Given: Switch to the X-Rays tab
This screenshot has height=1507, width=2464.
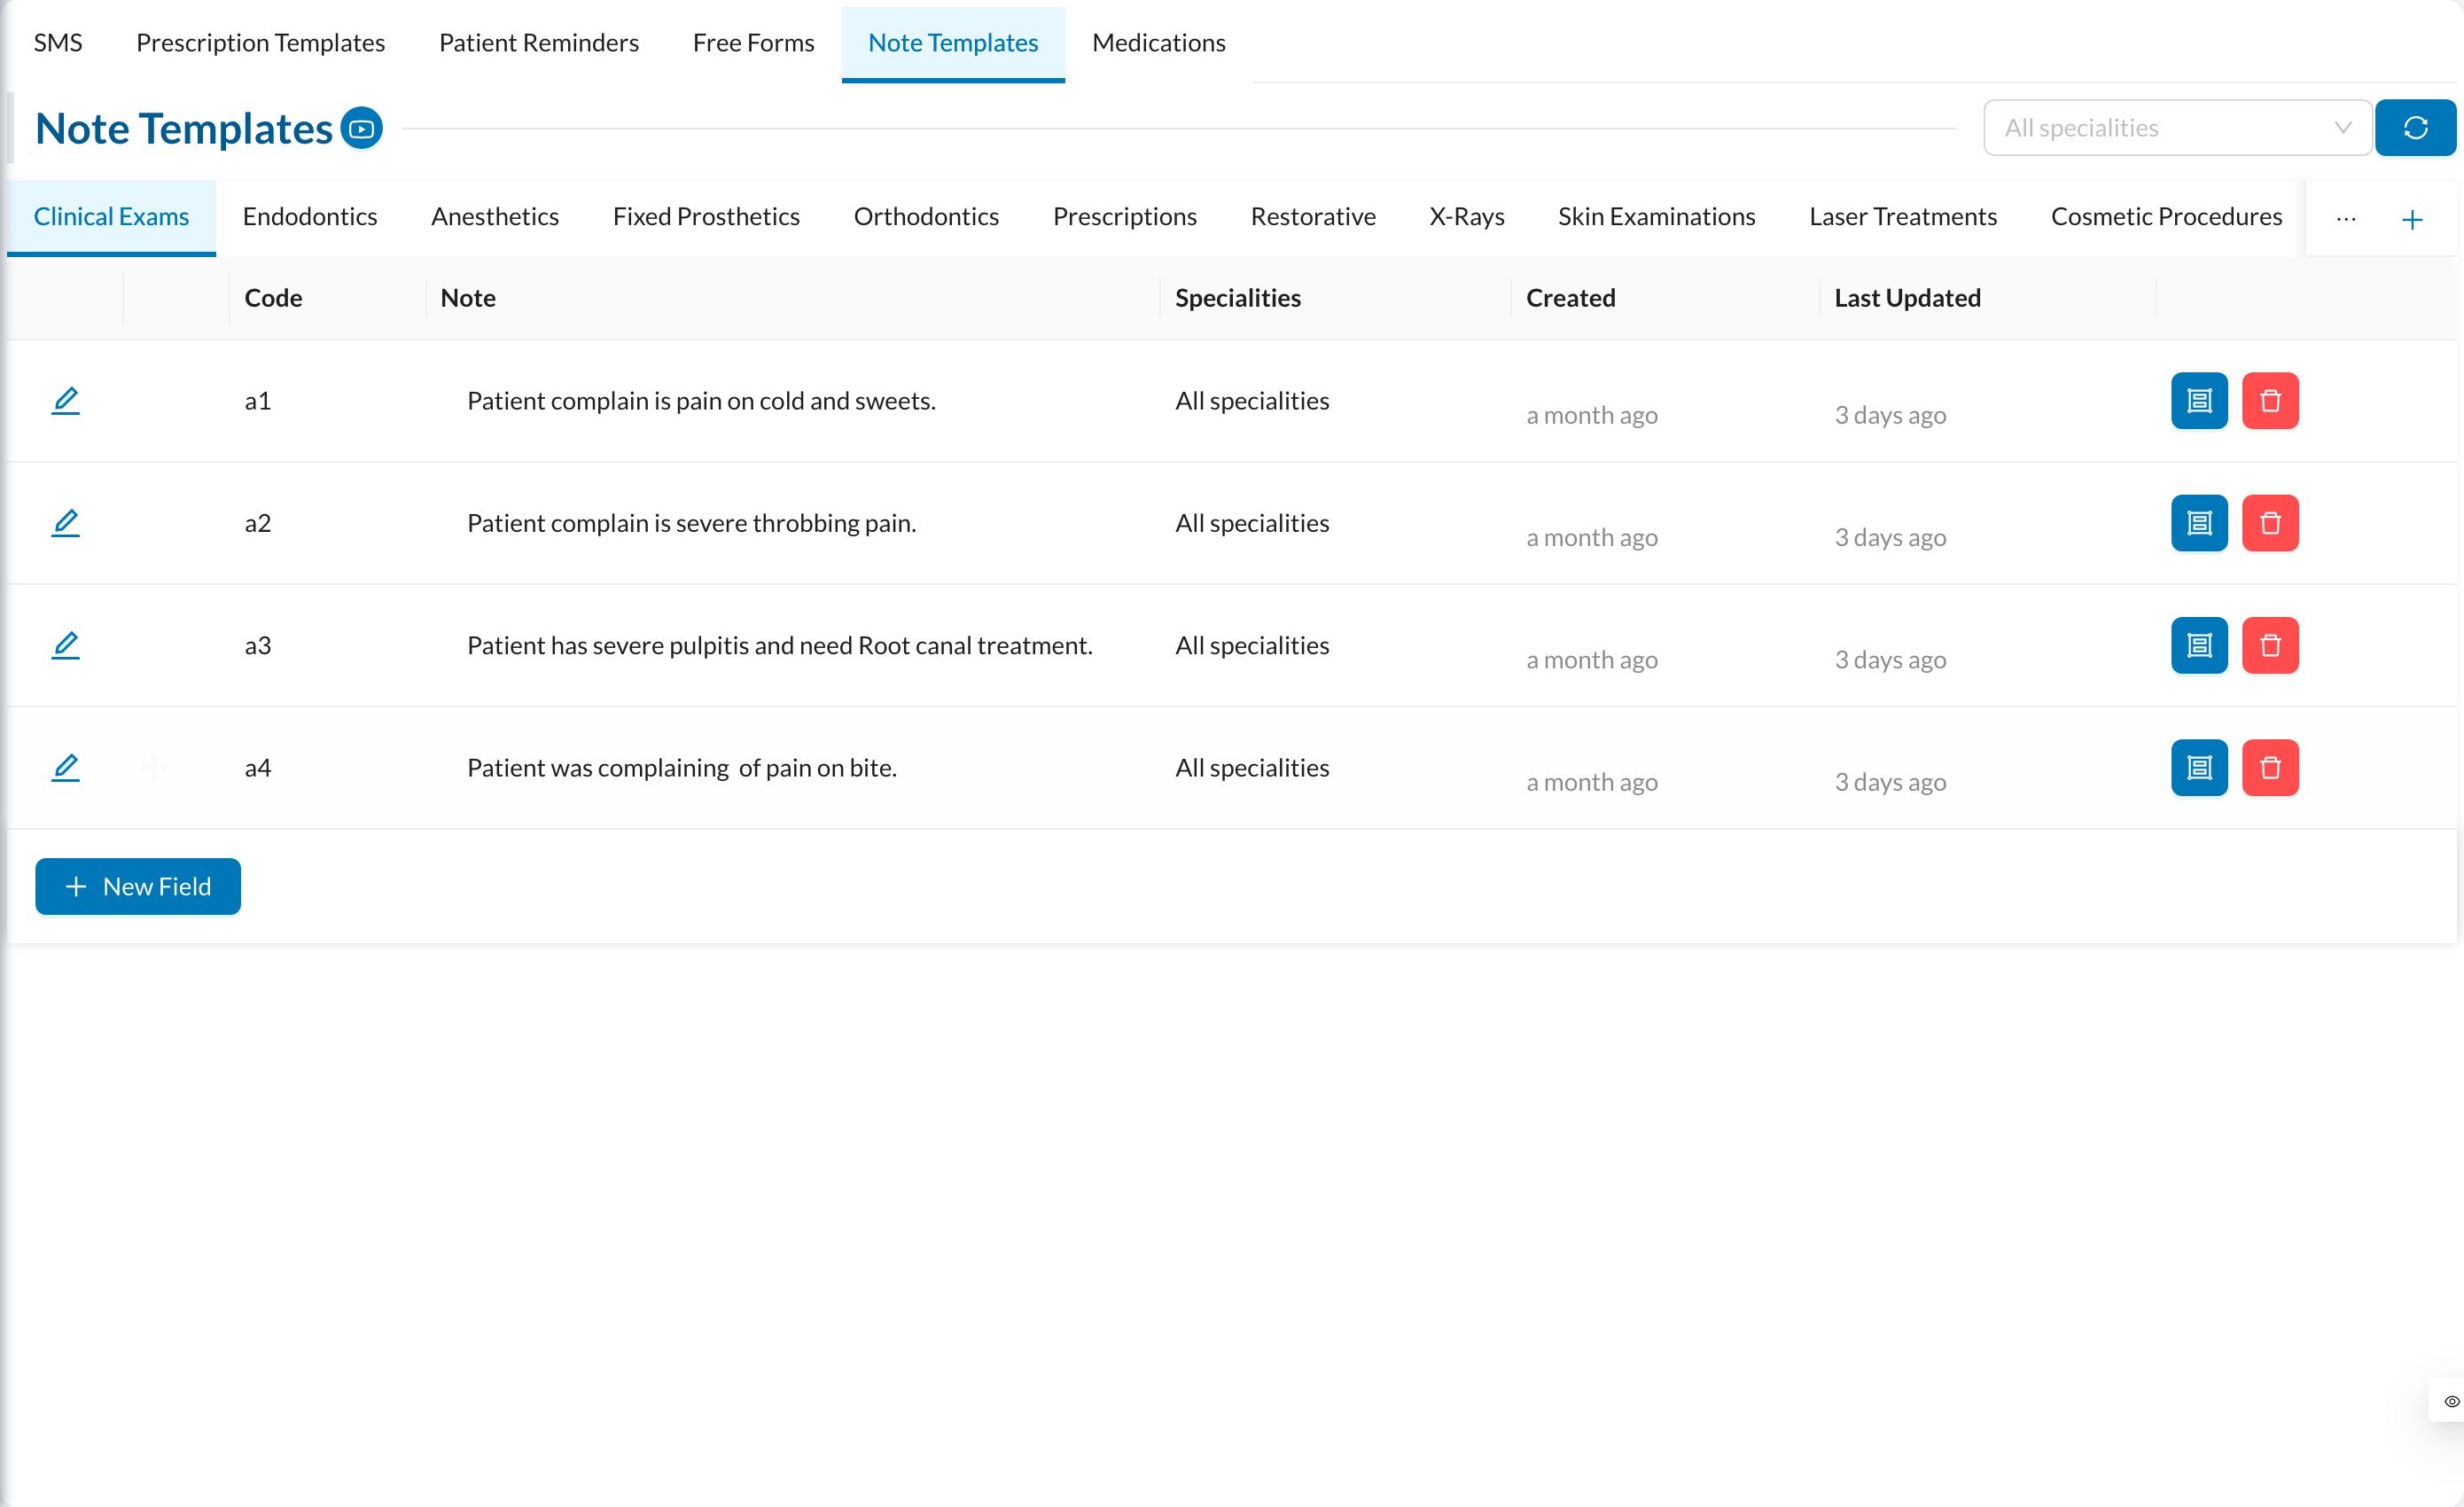Looking at the screenshot, I should (1466, 216).
